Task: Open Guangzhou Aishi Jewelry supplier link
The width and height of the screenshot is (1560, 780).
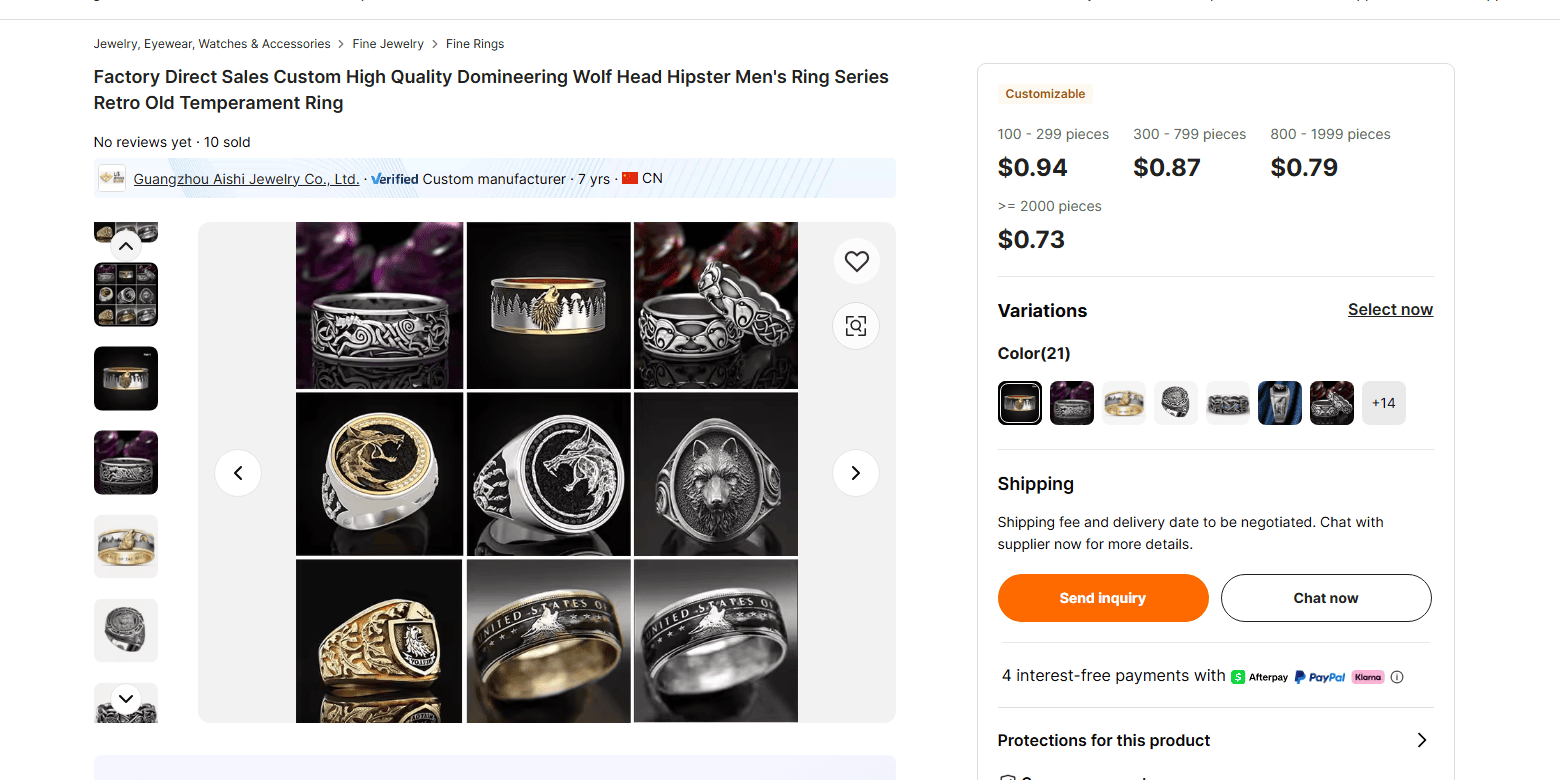Action: pos(246,179)
